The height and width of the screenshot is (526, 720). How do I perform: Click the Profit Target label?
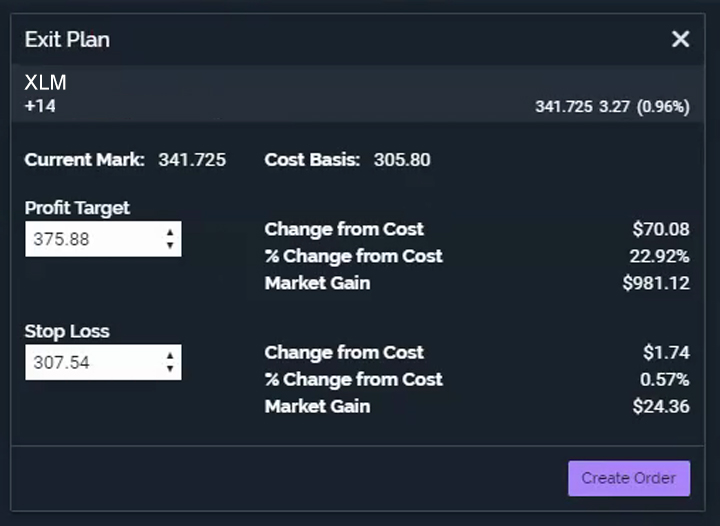[x=77, y=208]
